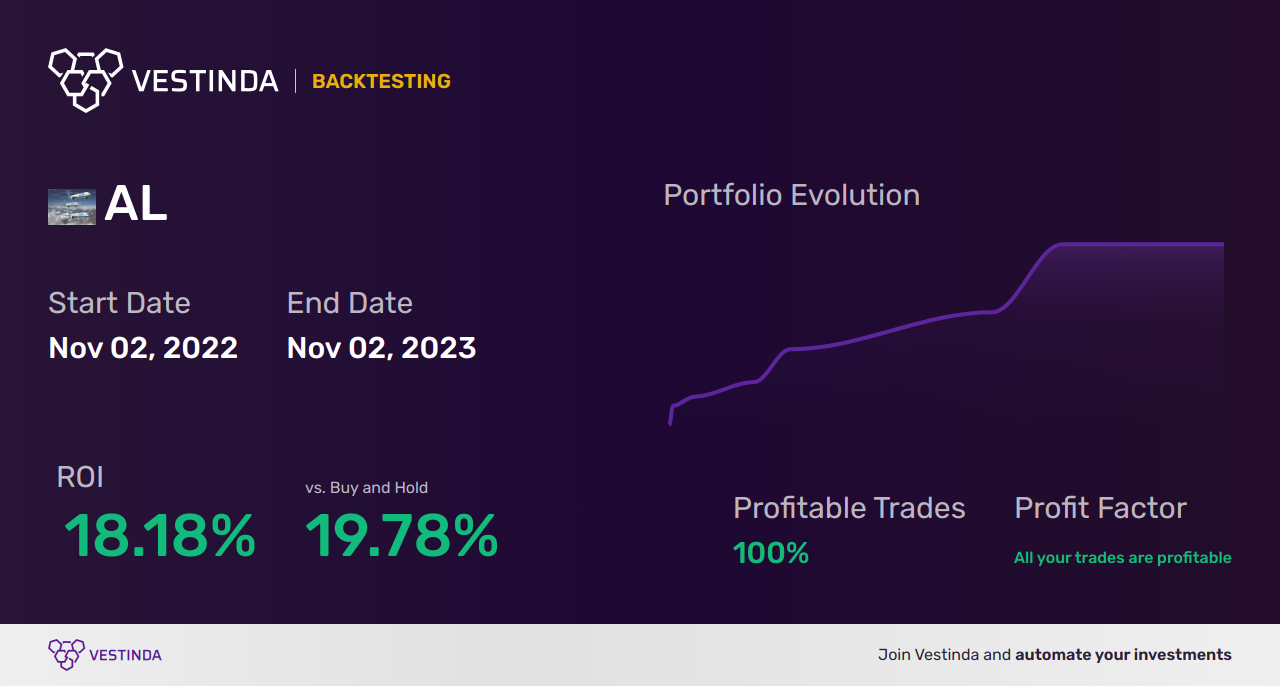Screen dimensions: 1280x686
Task: Click the Profitable Trades 100% value
Action: 771,553
